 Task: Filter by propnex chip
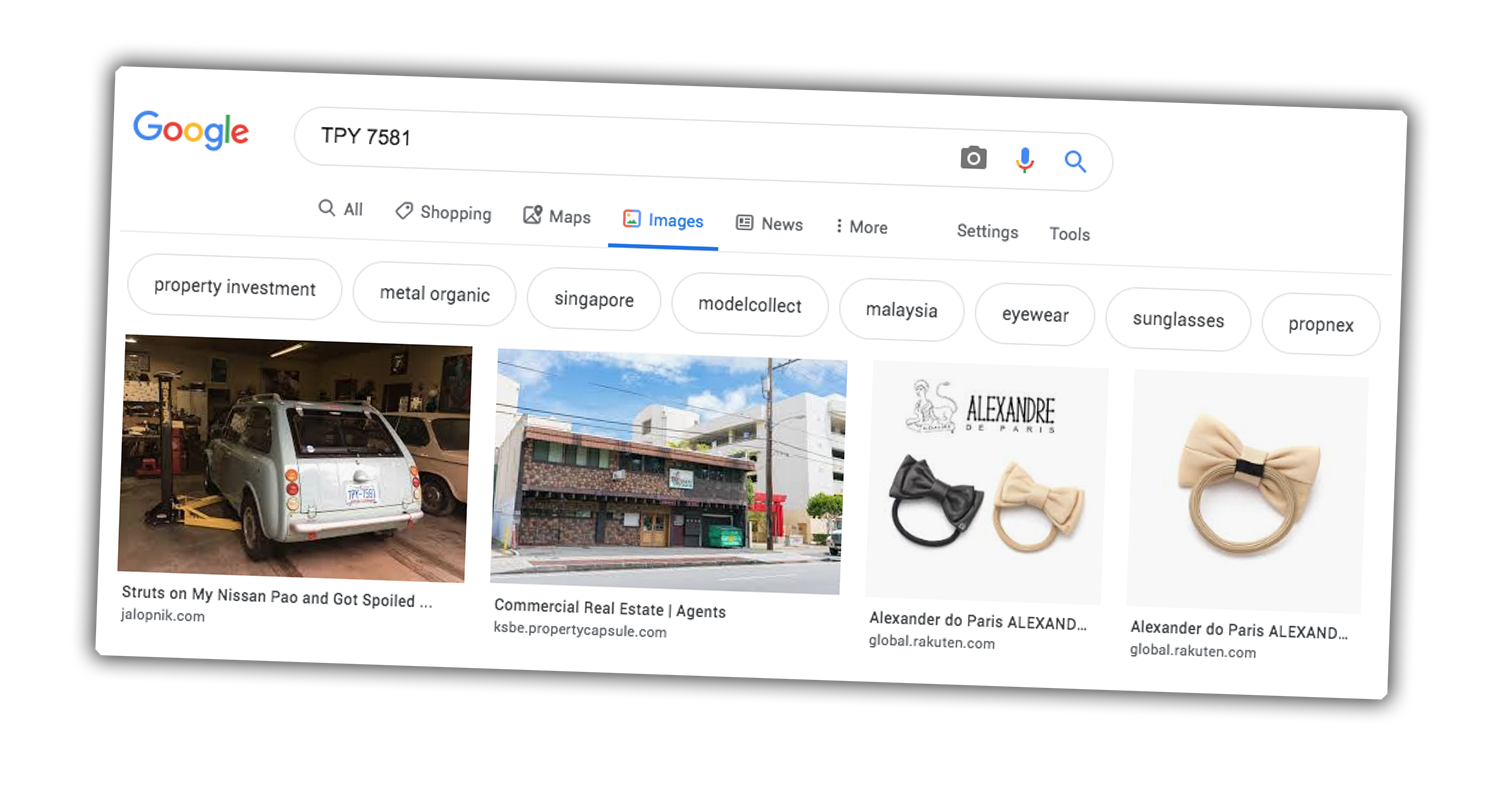coord(1321,325)
